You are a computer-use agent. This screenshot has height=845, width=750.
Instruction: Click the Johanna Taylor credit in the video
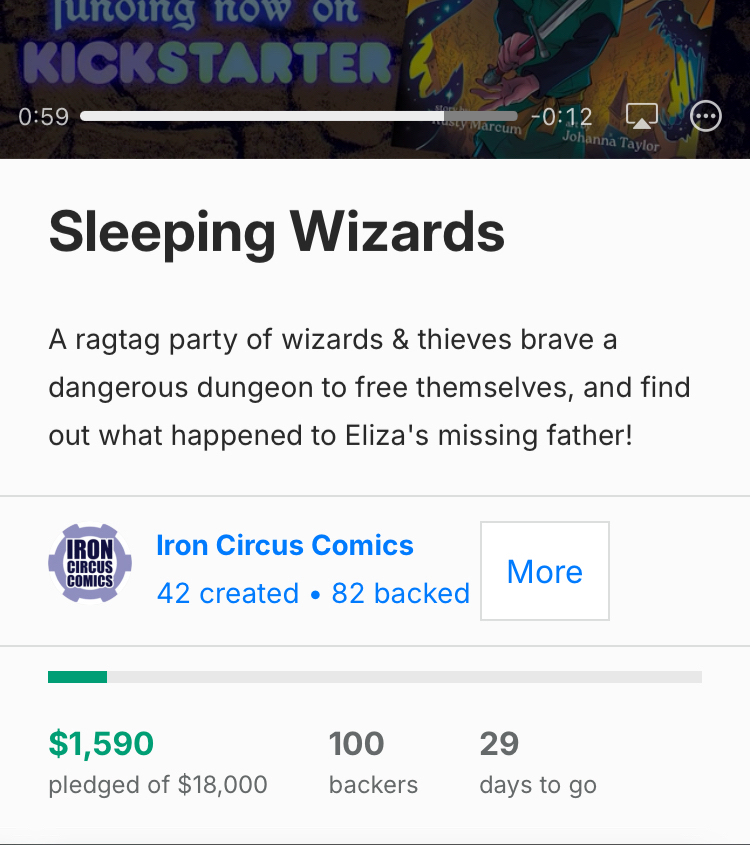click(611, 141)
